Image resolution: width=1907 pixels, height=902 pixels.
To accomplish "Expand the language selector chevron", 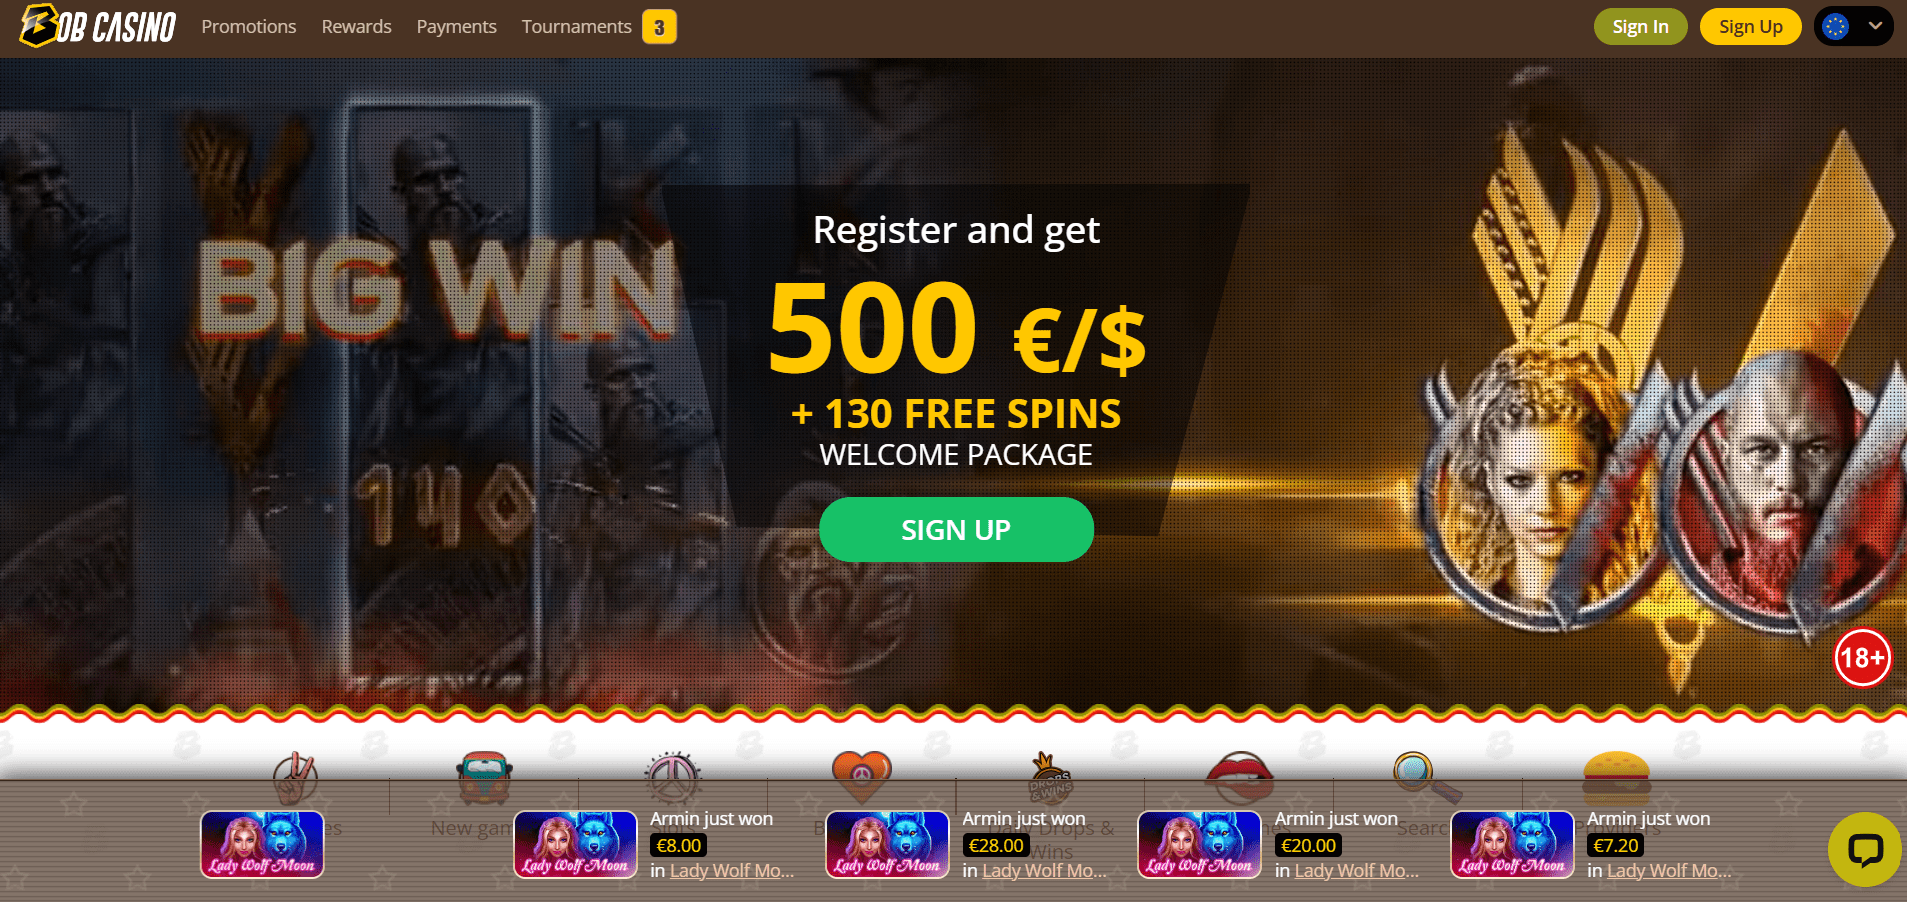I will pos(1876,27).
